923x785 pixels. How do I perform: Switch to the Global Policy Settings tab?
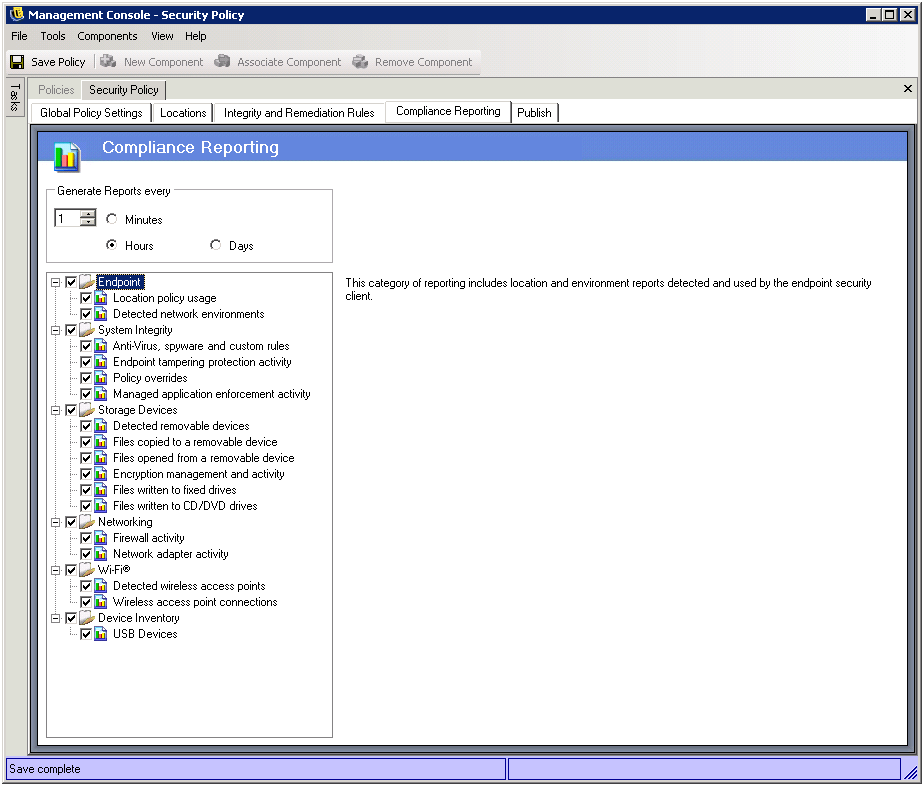[91, 112]
